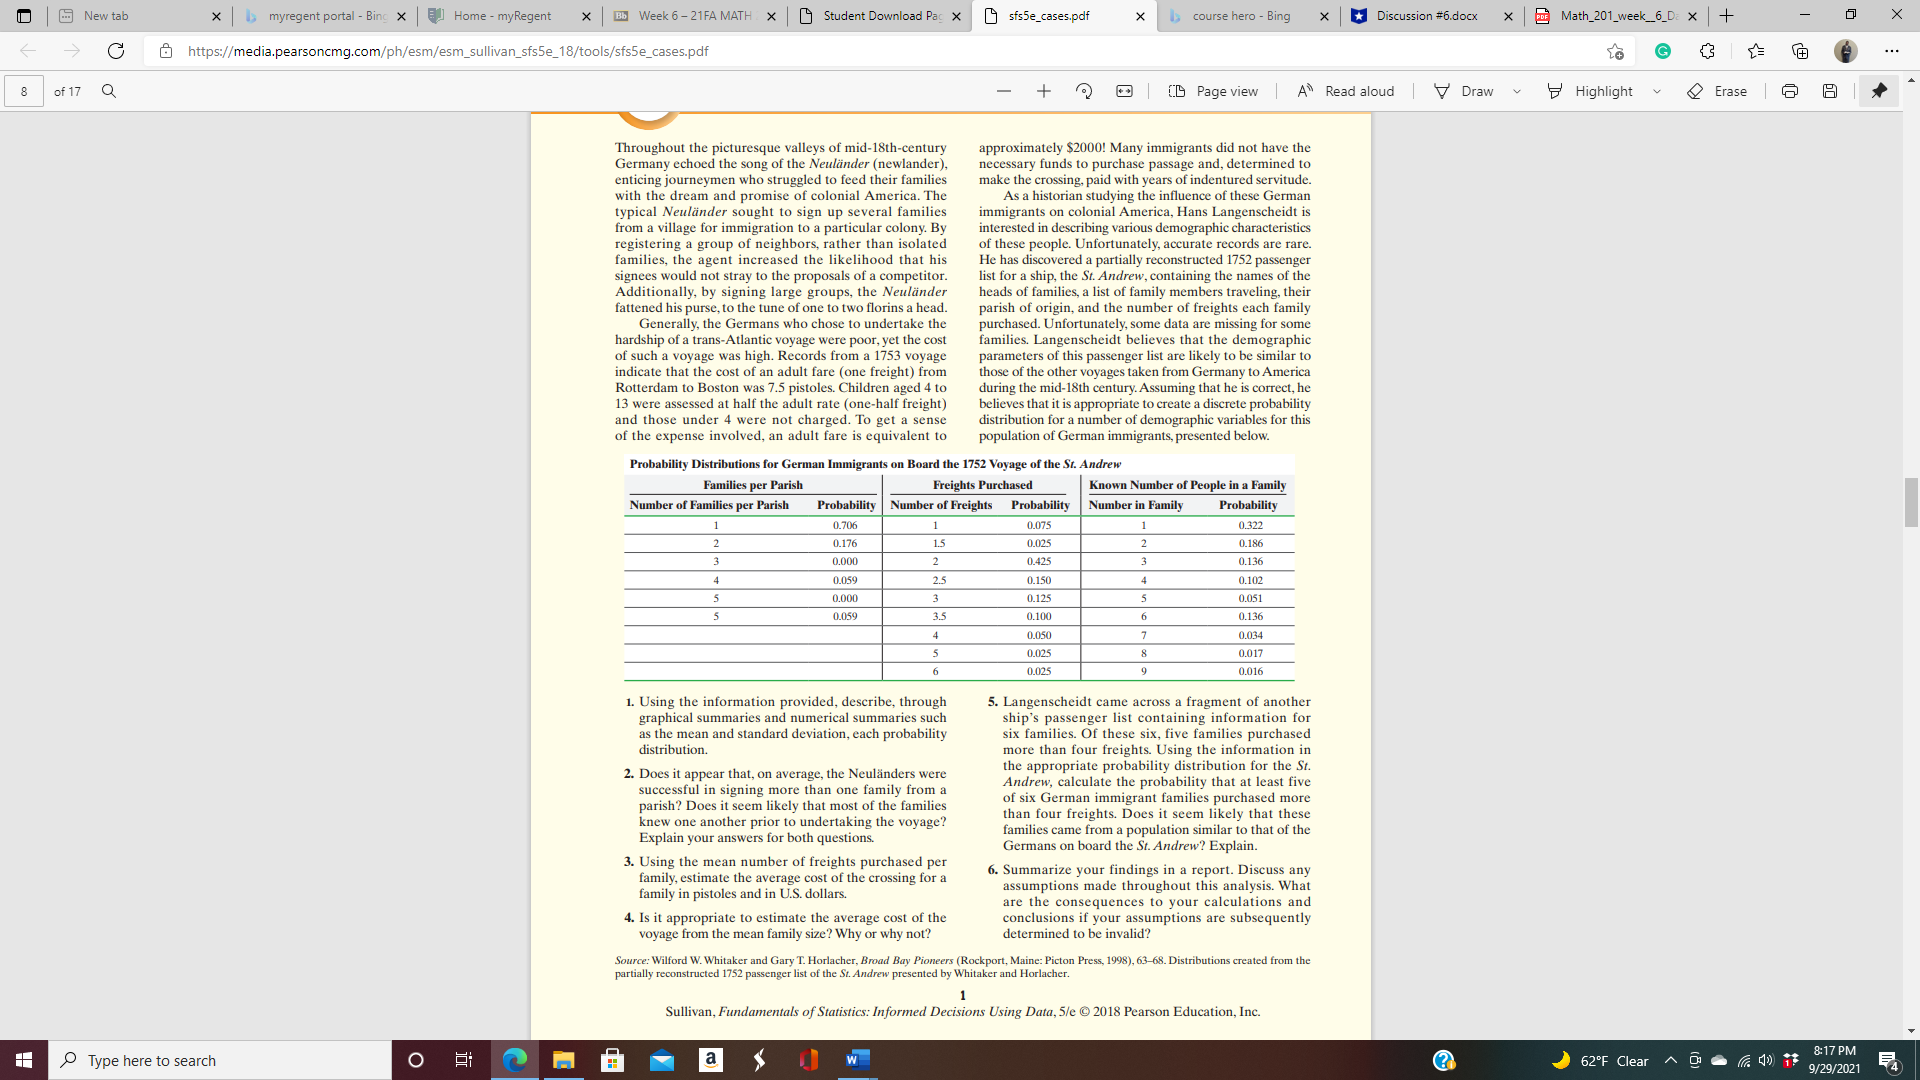Zoom in on the PDF
The width and height of the screenshot is (1920, 1080).
point(1044,91)
